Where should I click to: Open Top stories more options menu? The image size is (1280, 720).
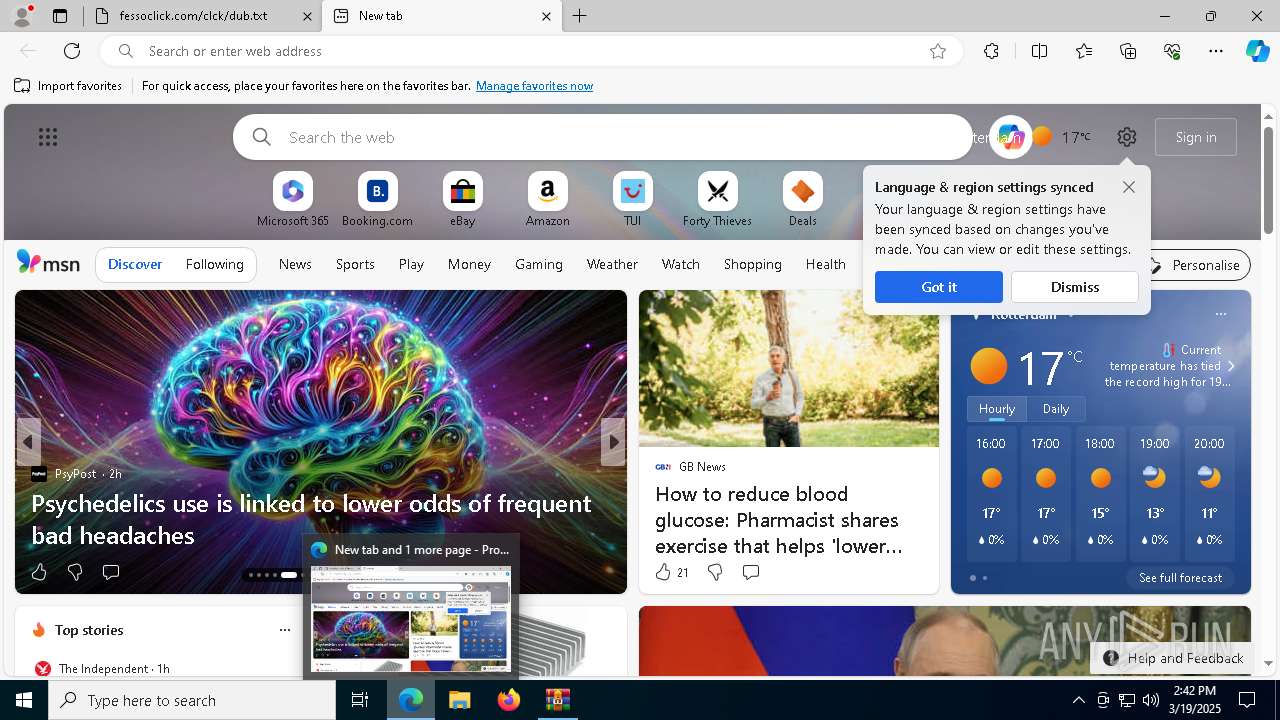click(285, 630)
